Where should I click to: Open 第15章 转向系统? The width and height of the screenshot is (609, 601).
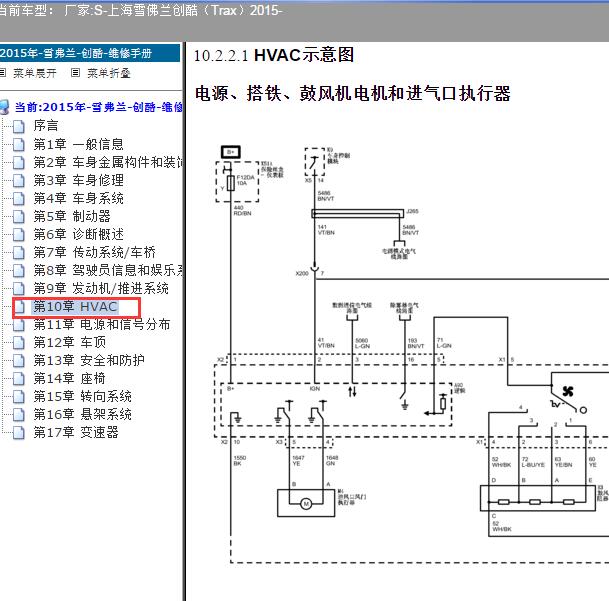coord(82,396)
